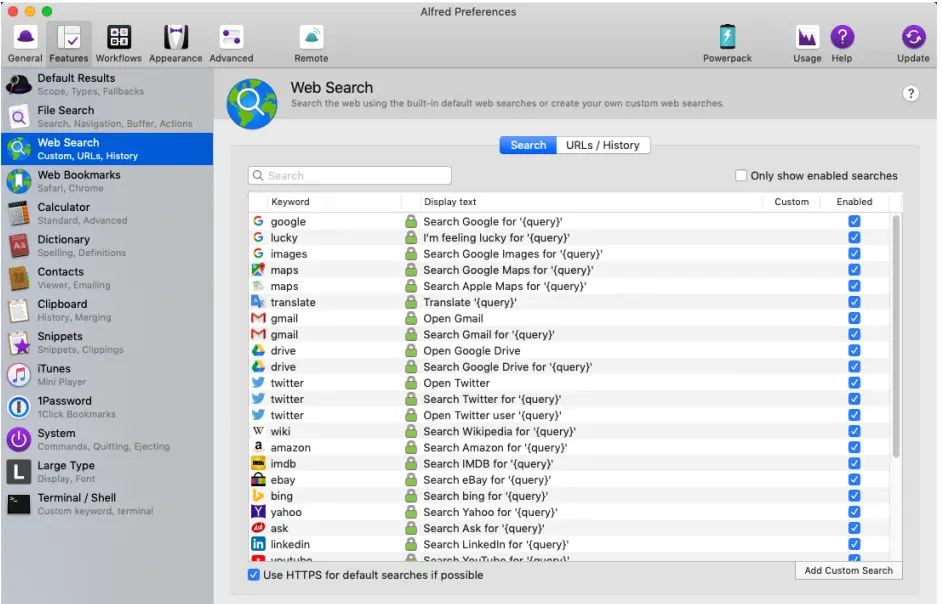This screenshot has width=942, height=604.
Task: Select 'Search Ask for '{query}'' row text
Action: tap(484, 528)
